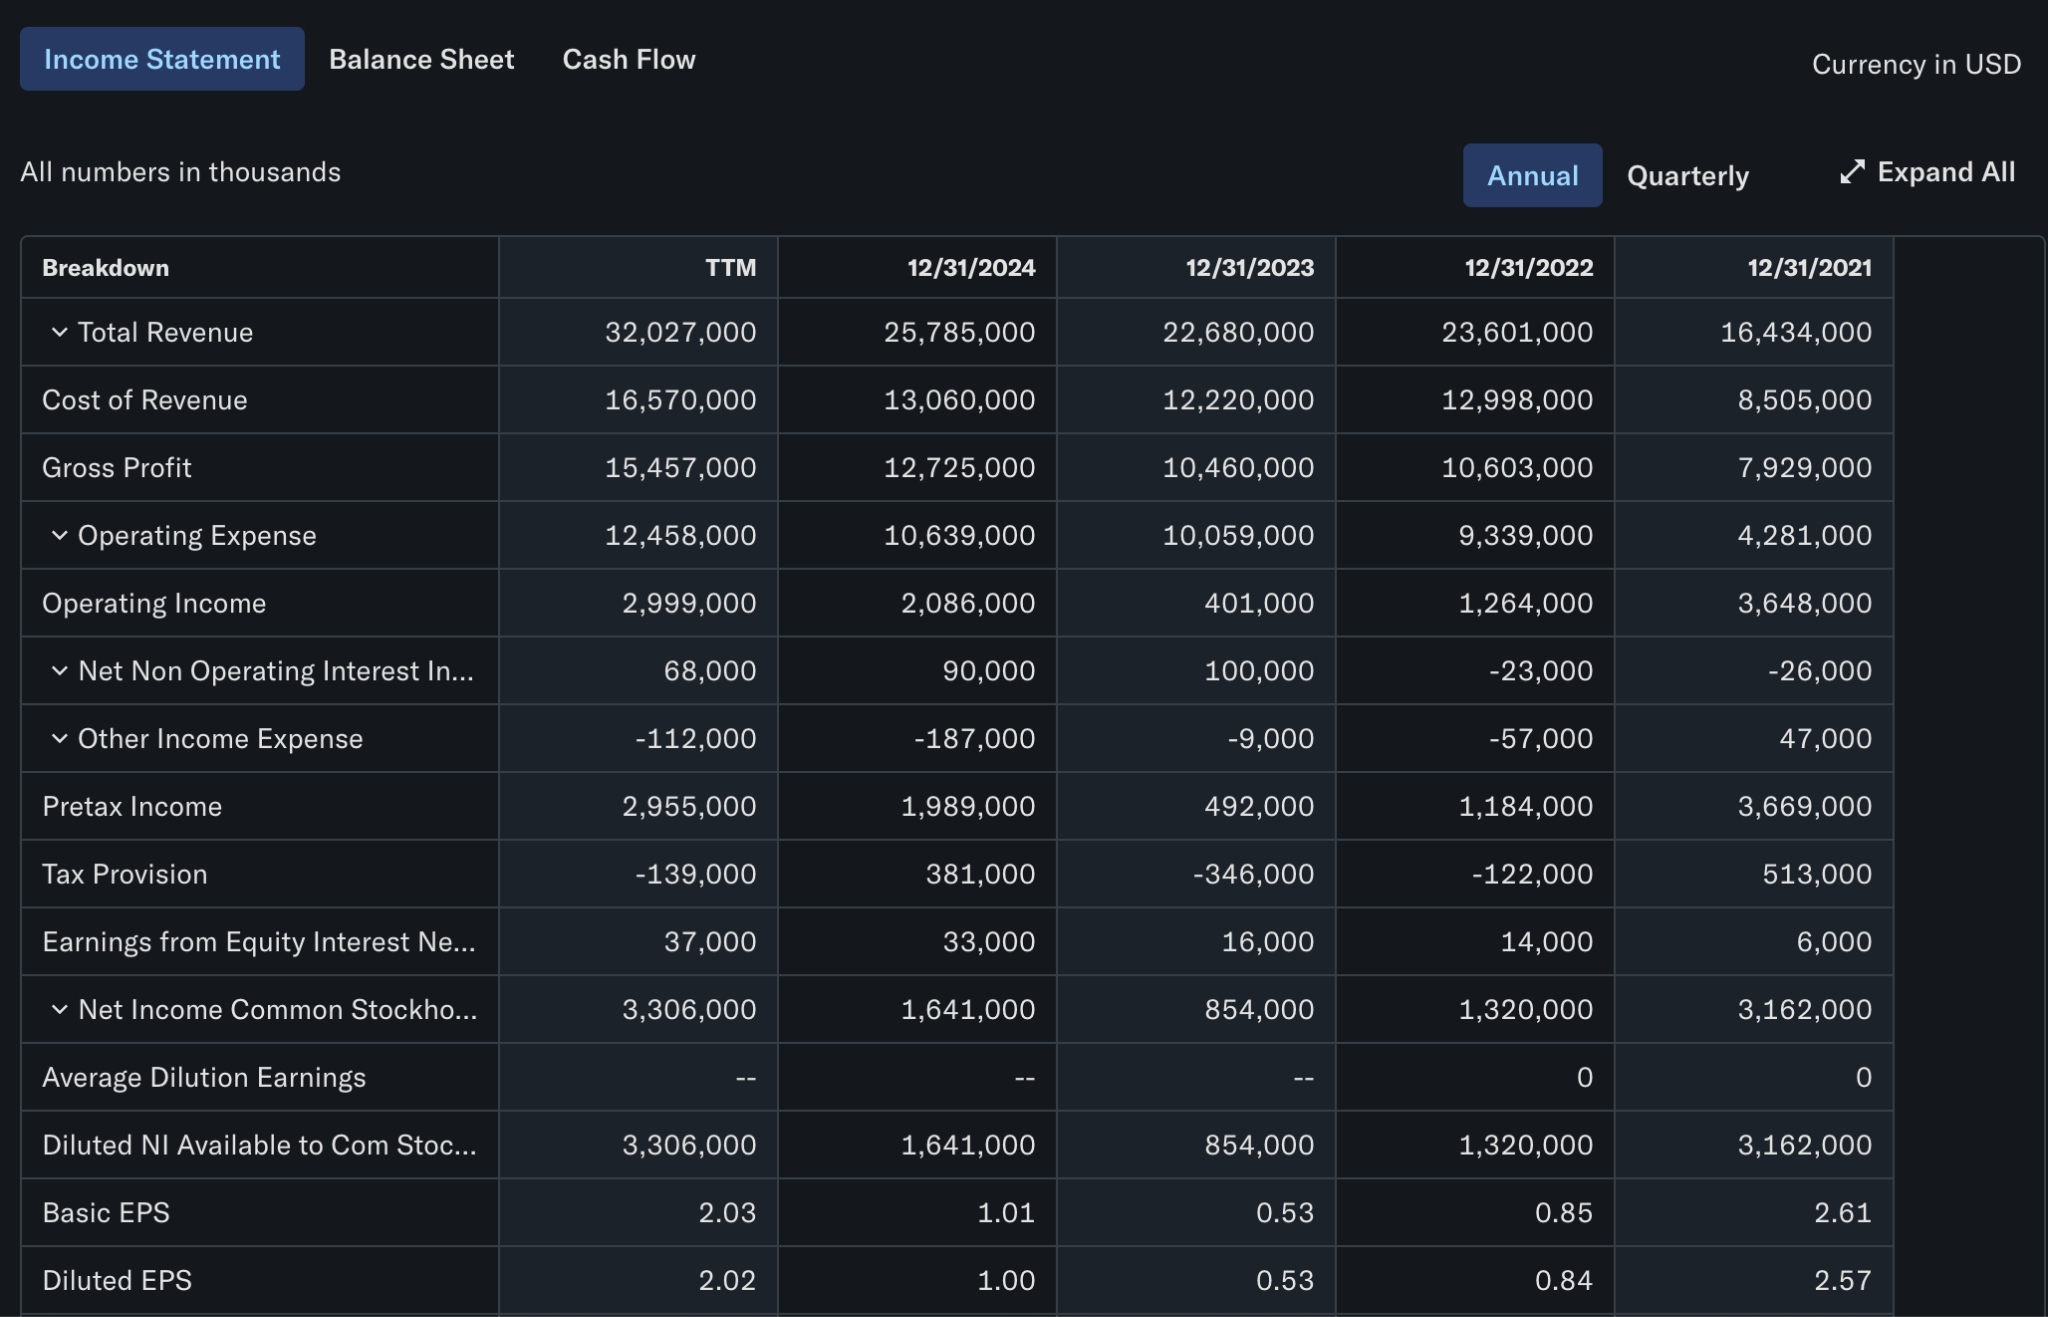Click 2022 Operating Expense value 9,339,000
This screenshot has height=1317, width=2048.
pos(1525,535)
